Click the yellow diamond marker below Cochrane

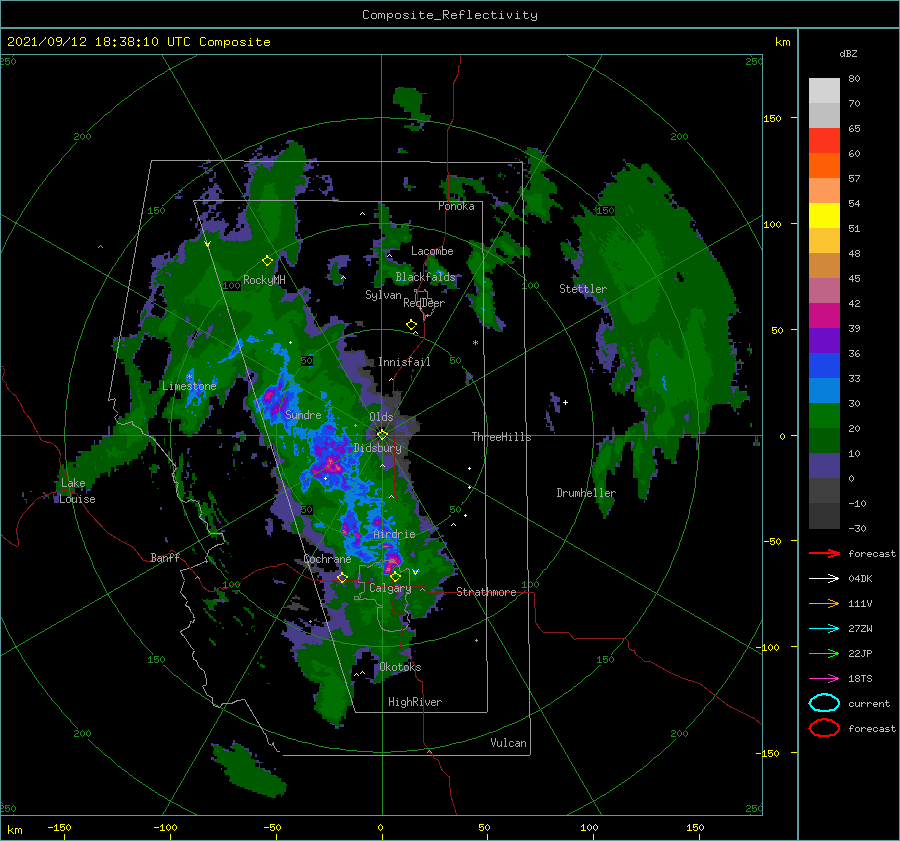[x=342, y=578]
